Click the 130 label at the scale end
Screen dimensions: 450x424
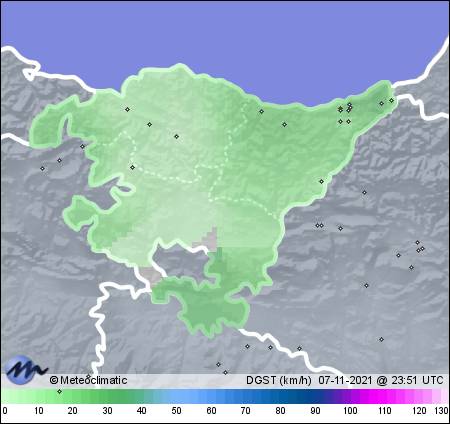pyautogui.click(x=441, y=411)
